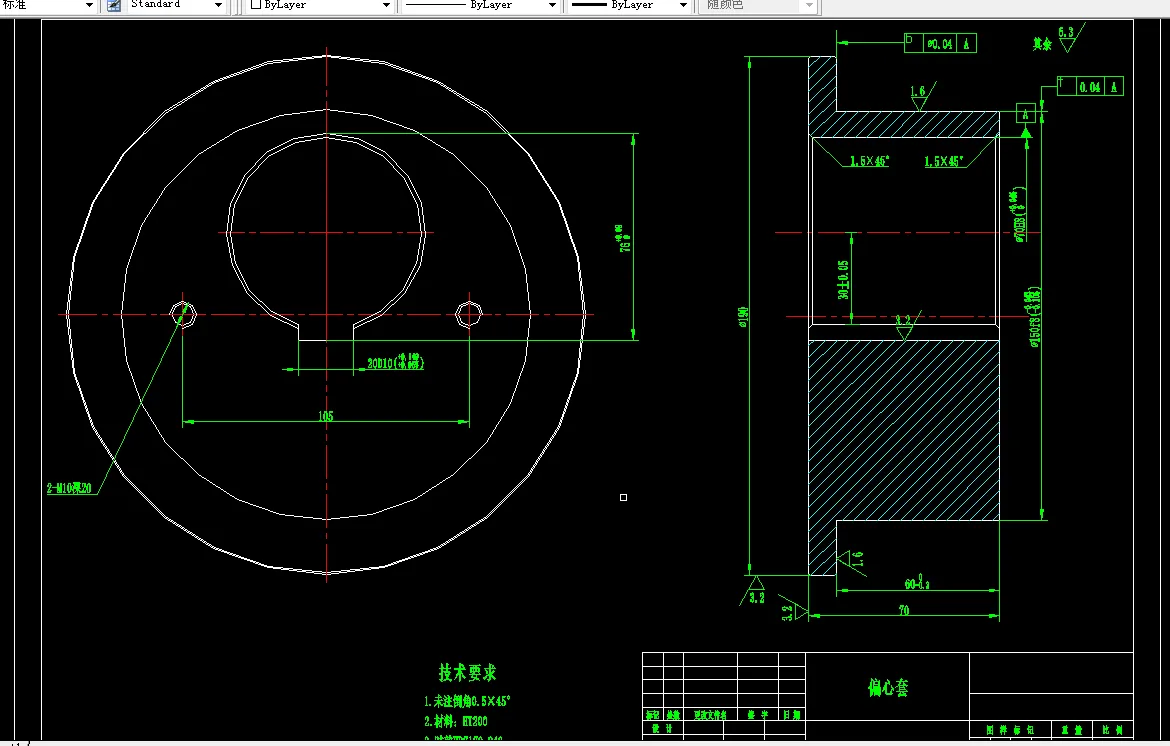Select the 偏心套 title text
The height and width of the screenshot is (746, 1170).
point(888,687)
